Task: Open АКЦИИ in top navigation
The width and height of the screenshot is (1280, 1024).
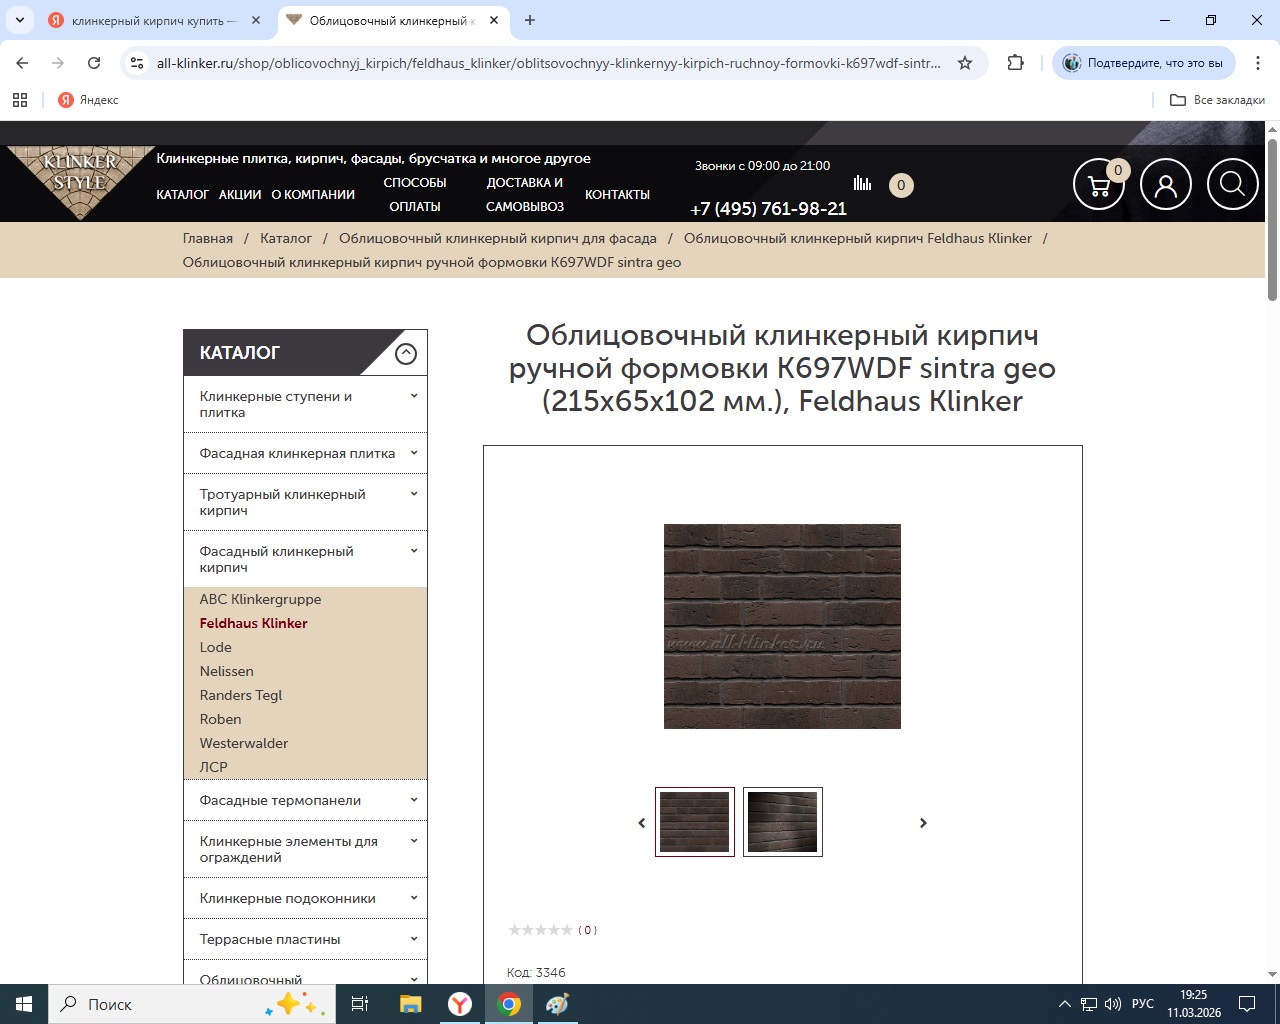Action: [x=240, y=195]
